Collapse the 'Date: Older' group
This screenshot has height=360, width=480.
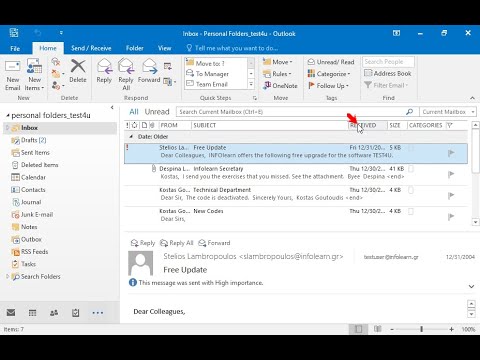pos(131,137)
